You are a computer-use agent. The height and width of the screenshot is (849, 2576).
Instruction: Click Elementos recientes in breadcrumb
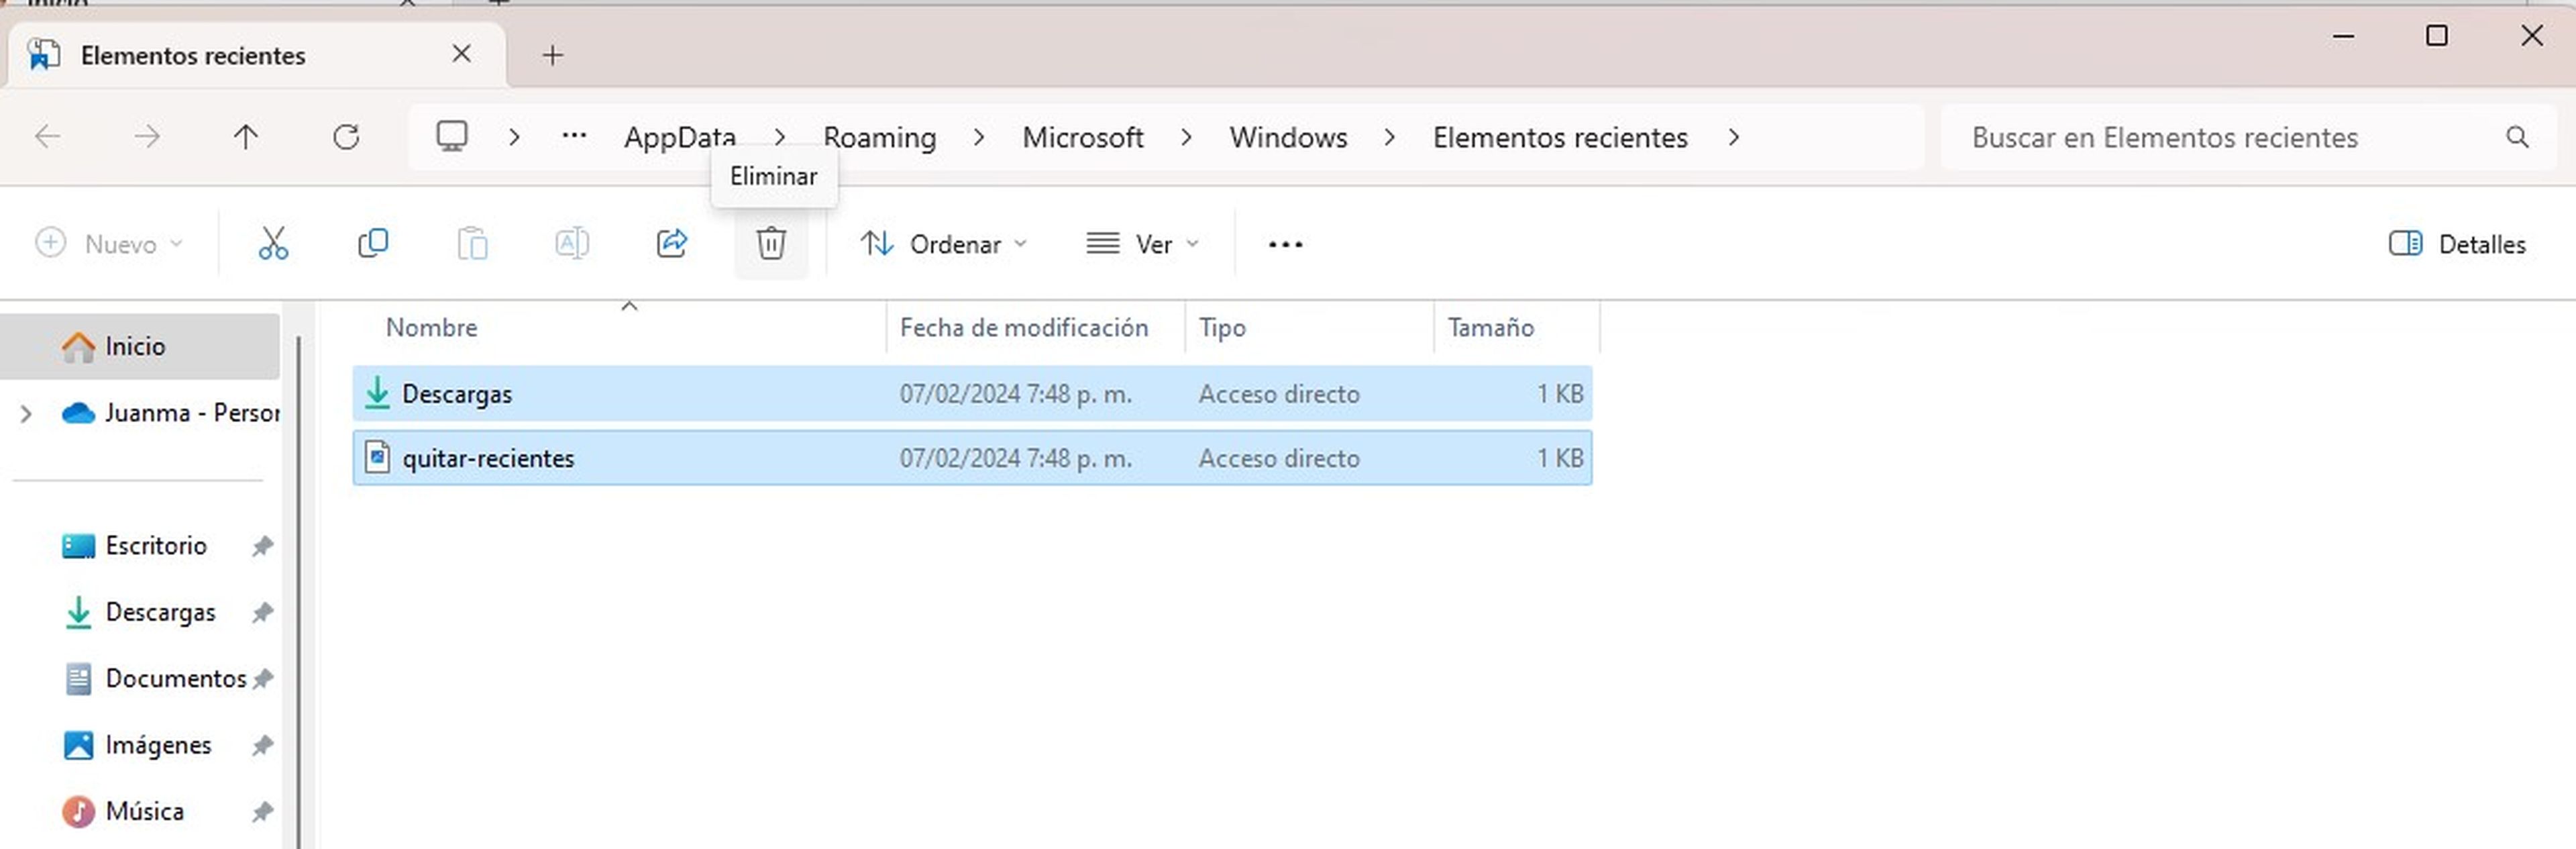pyautogui.click(x=1560, y=137)
